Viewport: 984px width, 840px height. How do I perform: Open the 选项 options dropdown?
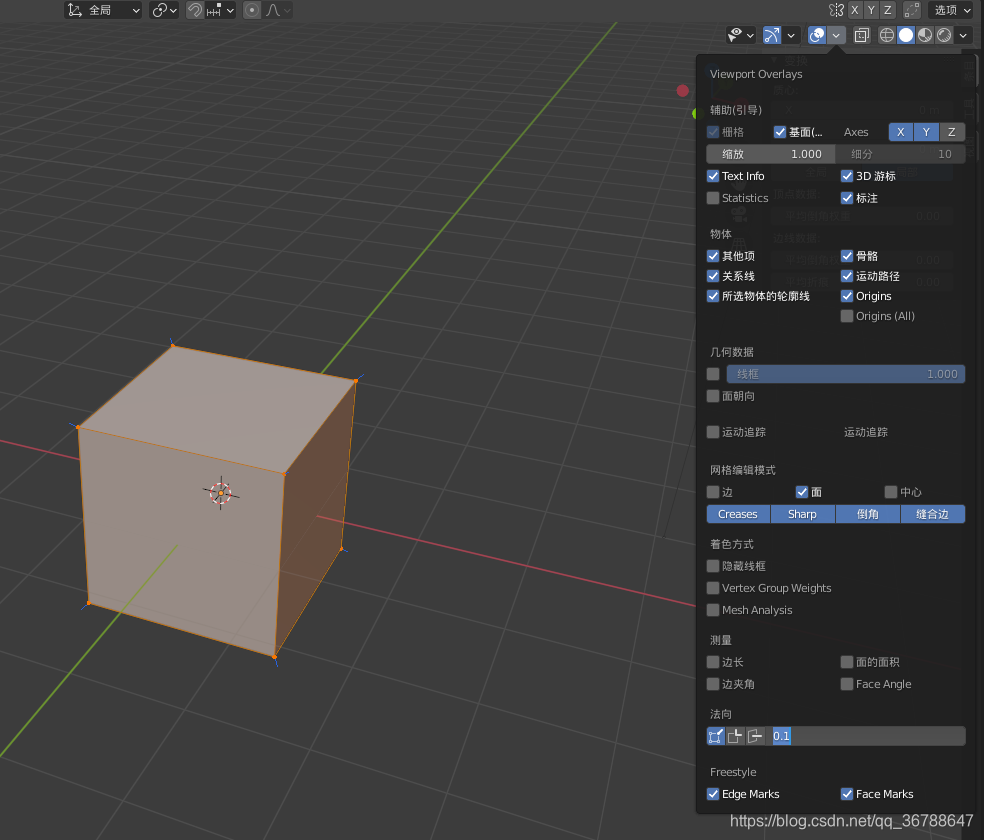951,10
